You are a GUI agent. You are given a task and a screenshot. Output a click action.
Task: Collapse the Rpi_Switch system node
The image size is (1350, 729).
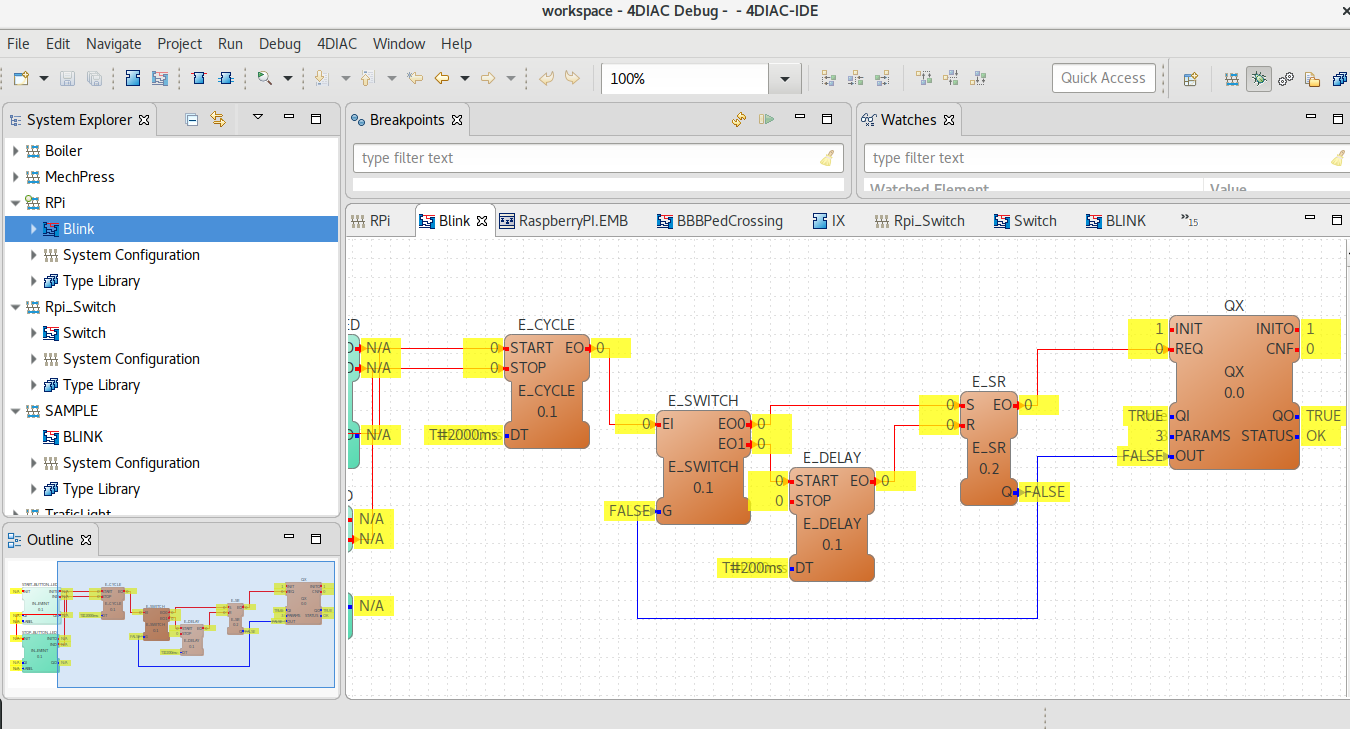15,307
